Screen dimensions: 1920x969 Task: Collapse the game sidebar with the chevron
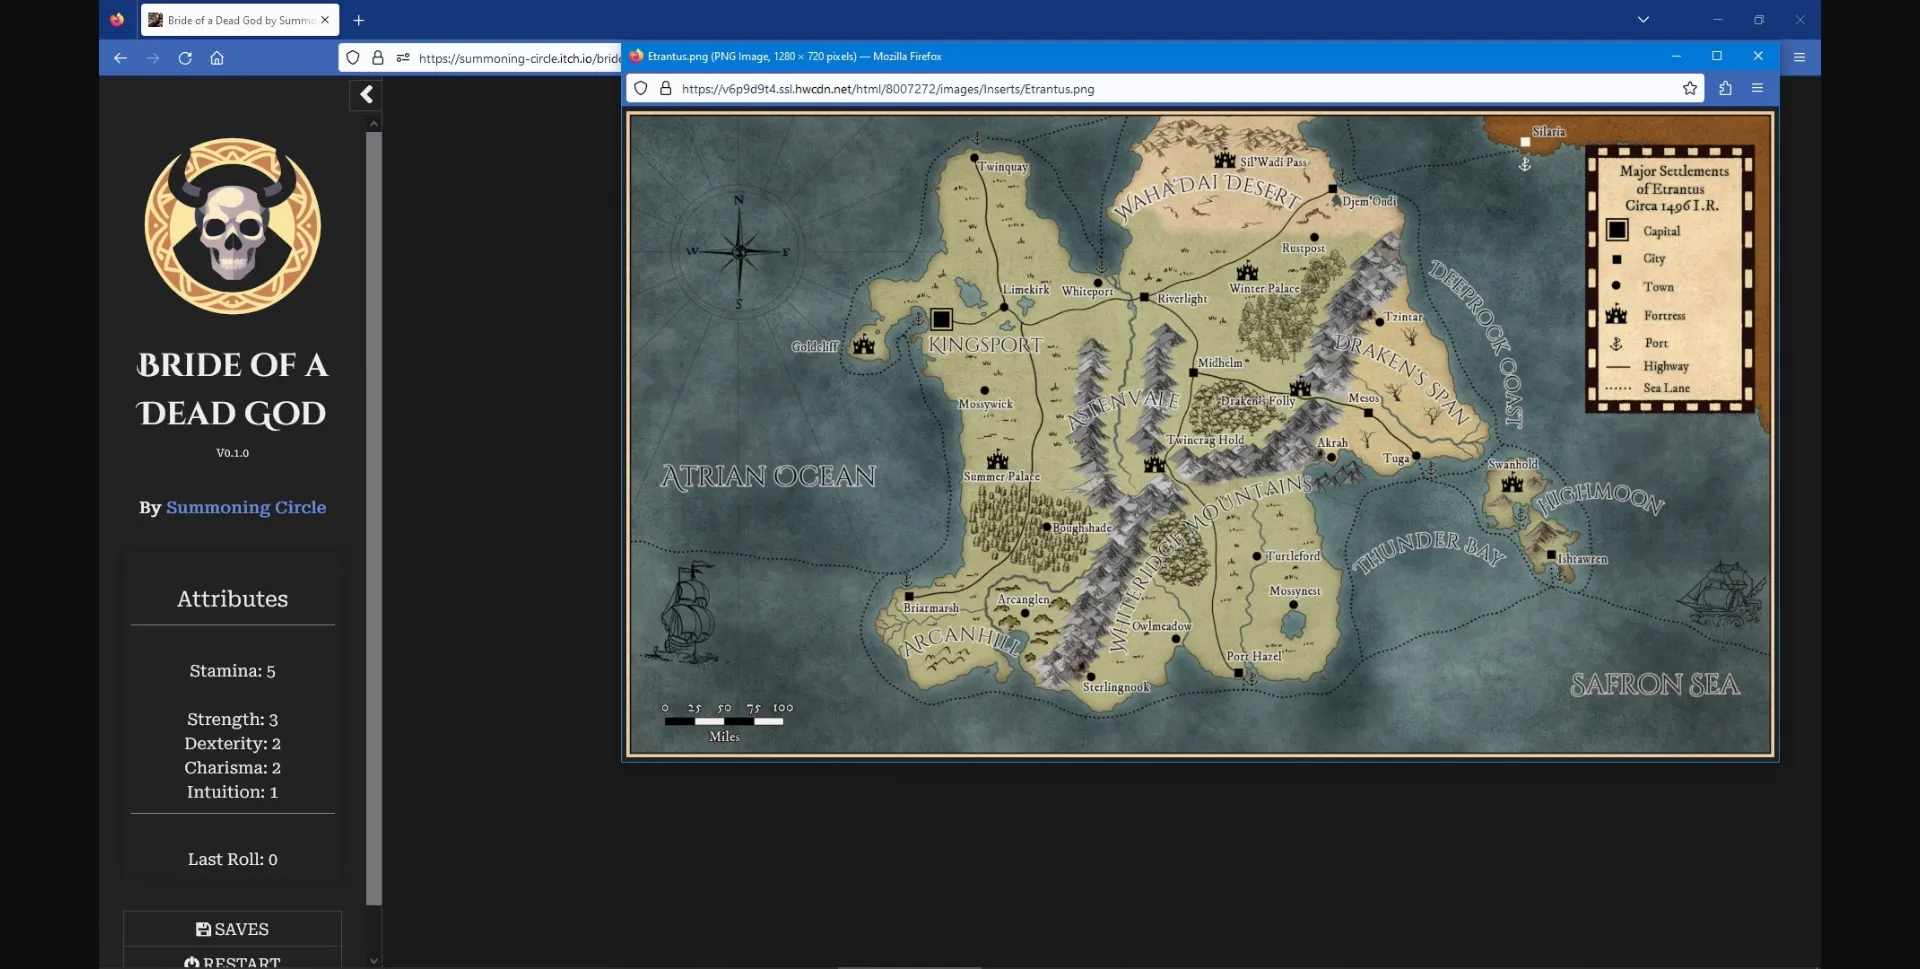(366, 94)
